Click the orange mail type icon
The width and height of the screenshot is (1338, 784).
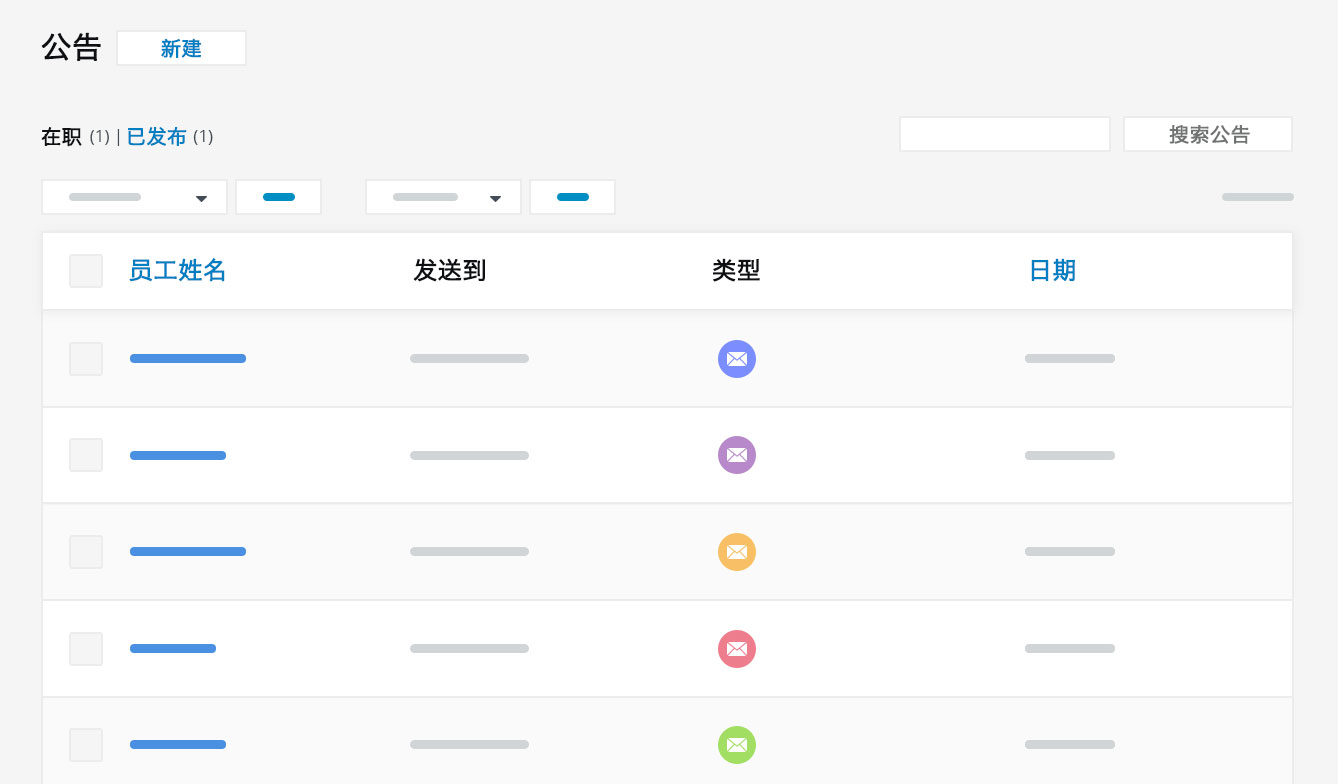737,552
